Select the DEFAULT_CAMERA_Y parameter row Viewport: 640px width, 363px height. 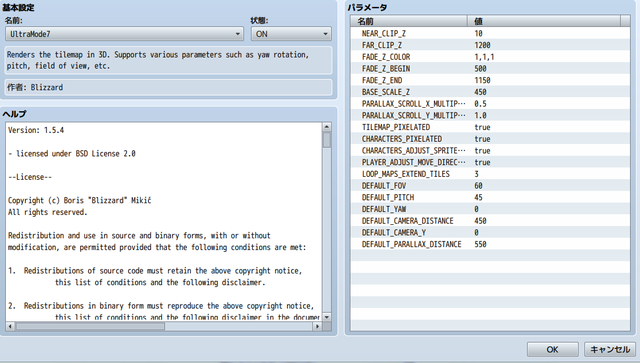490,232
